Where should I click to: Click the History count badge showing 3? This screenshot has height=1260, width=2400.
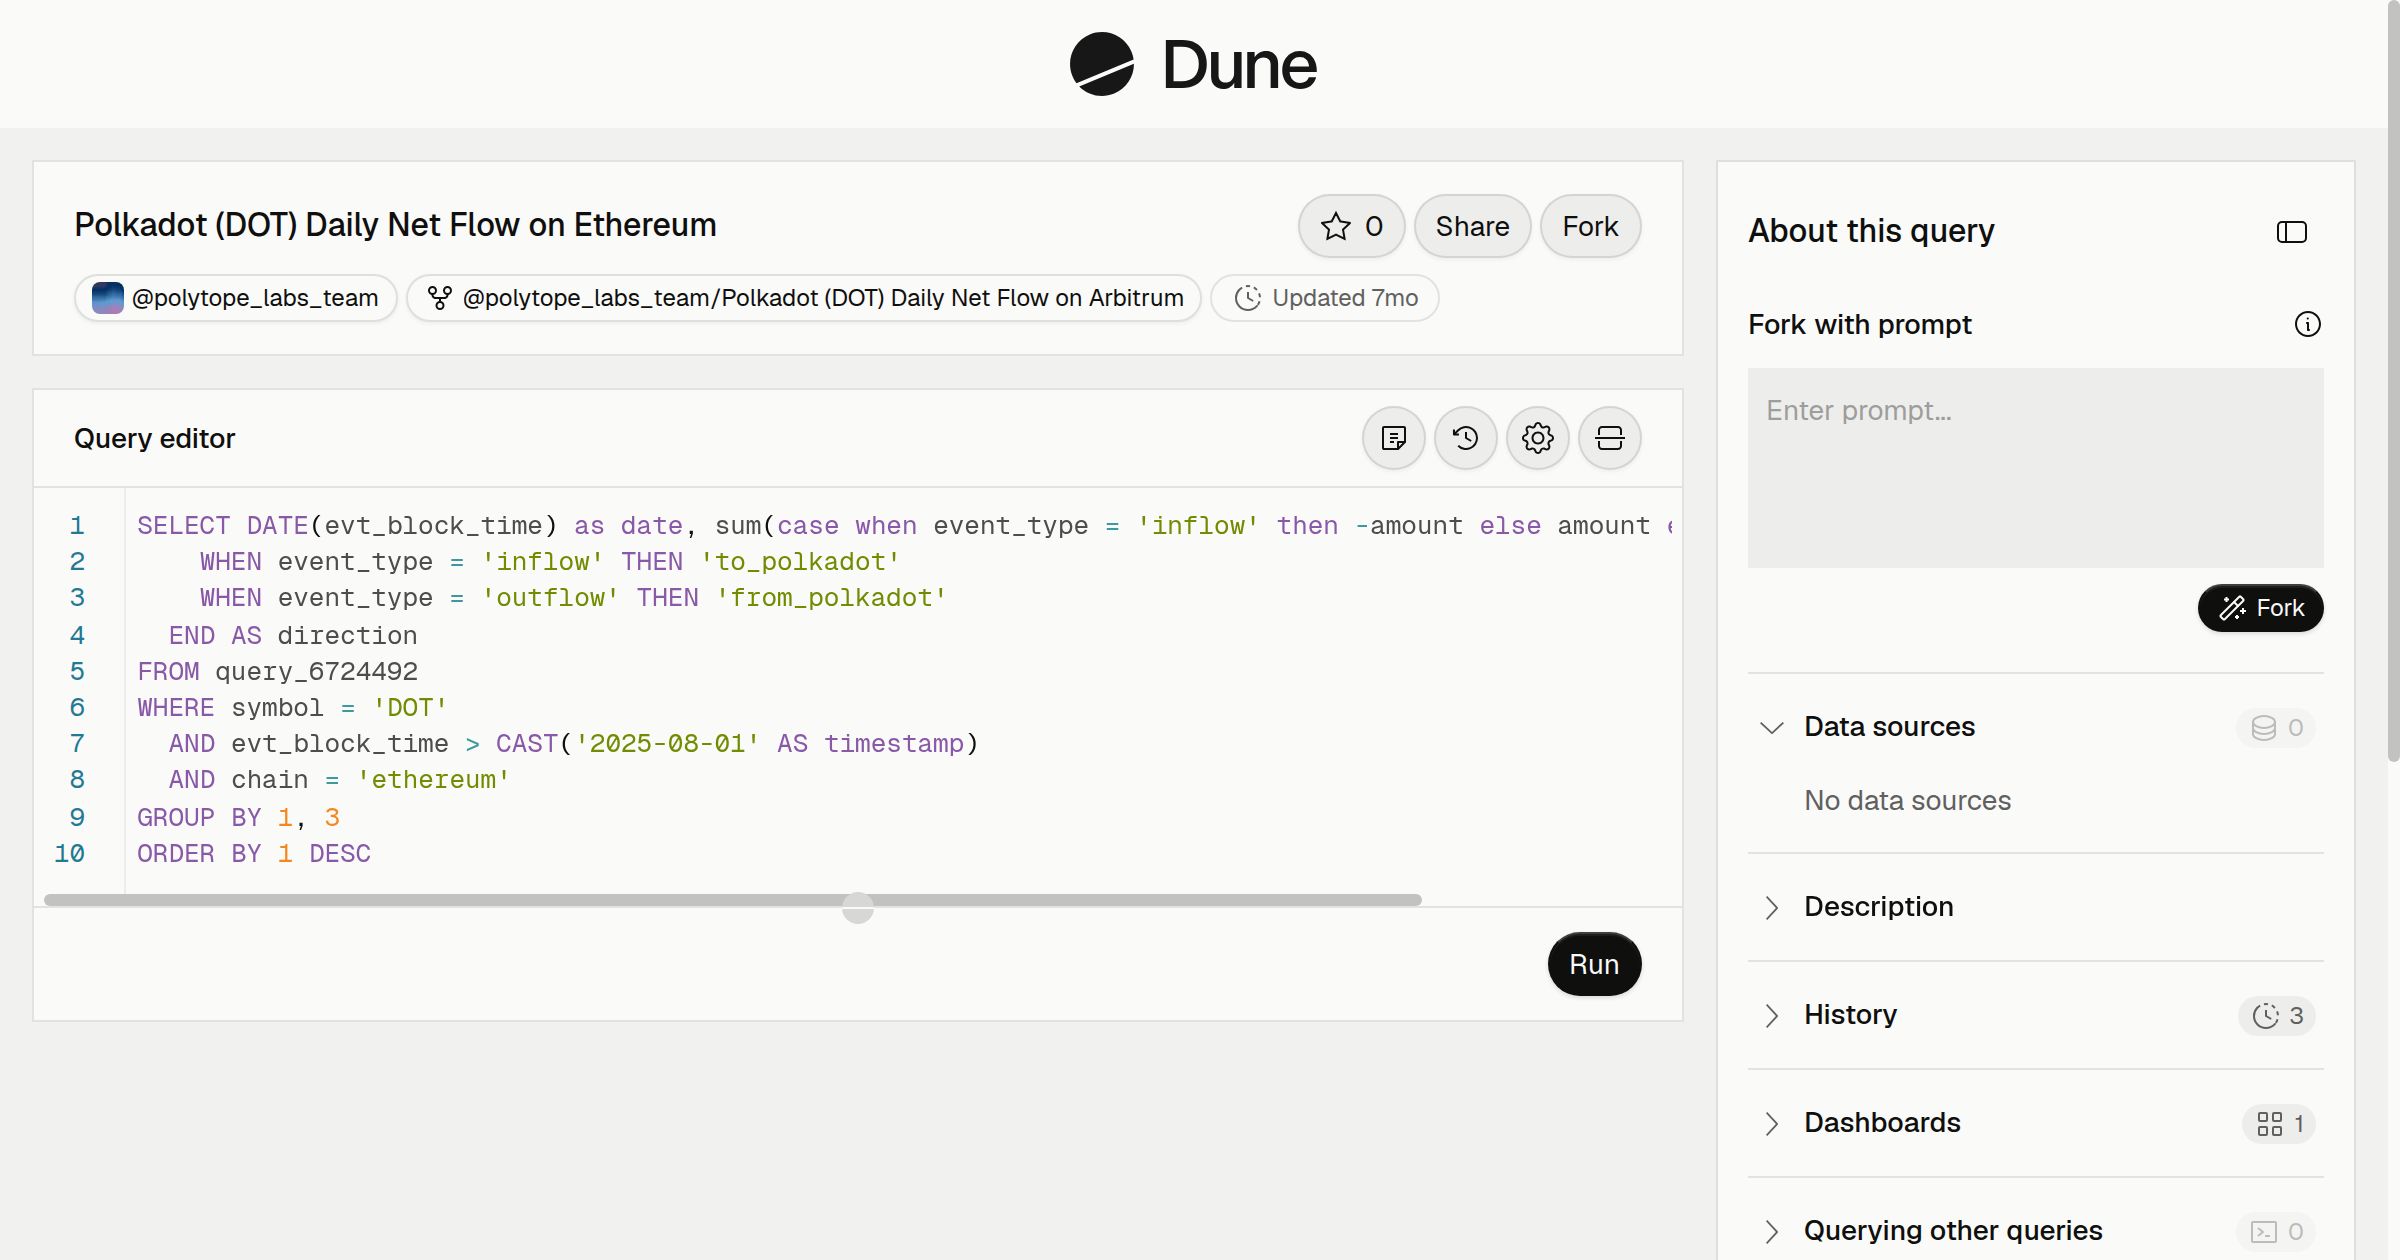click(2277, 1015)
